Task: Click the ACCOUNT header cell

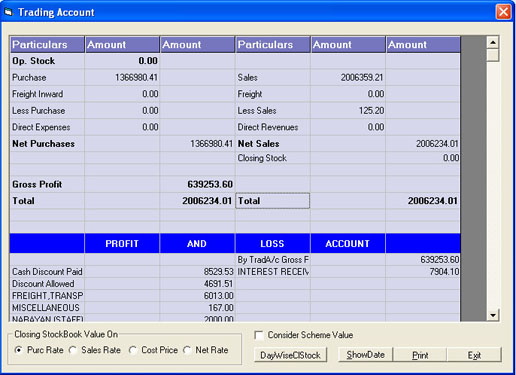Action: coord(348,243)
